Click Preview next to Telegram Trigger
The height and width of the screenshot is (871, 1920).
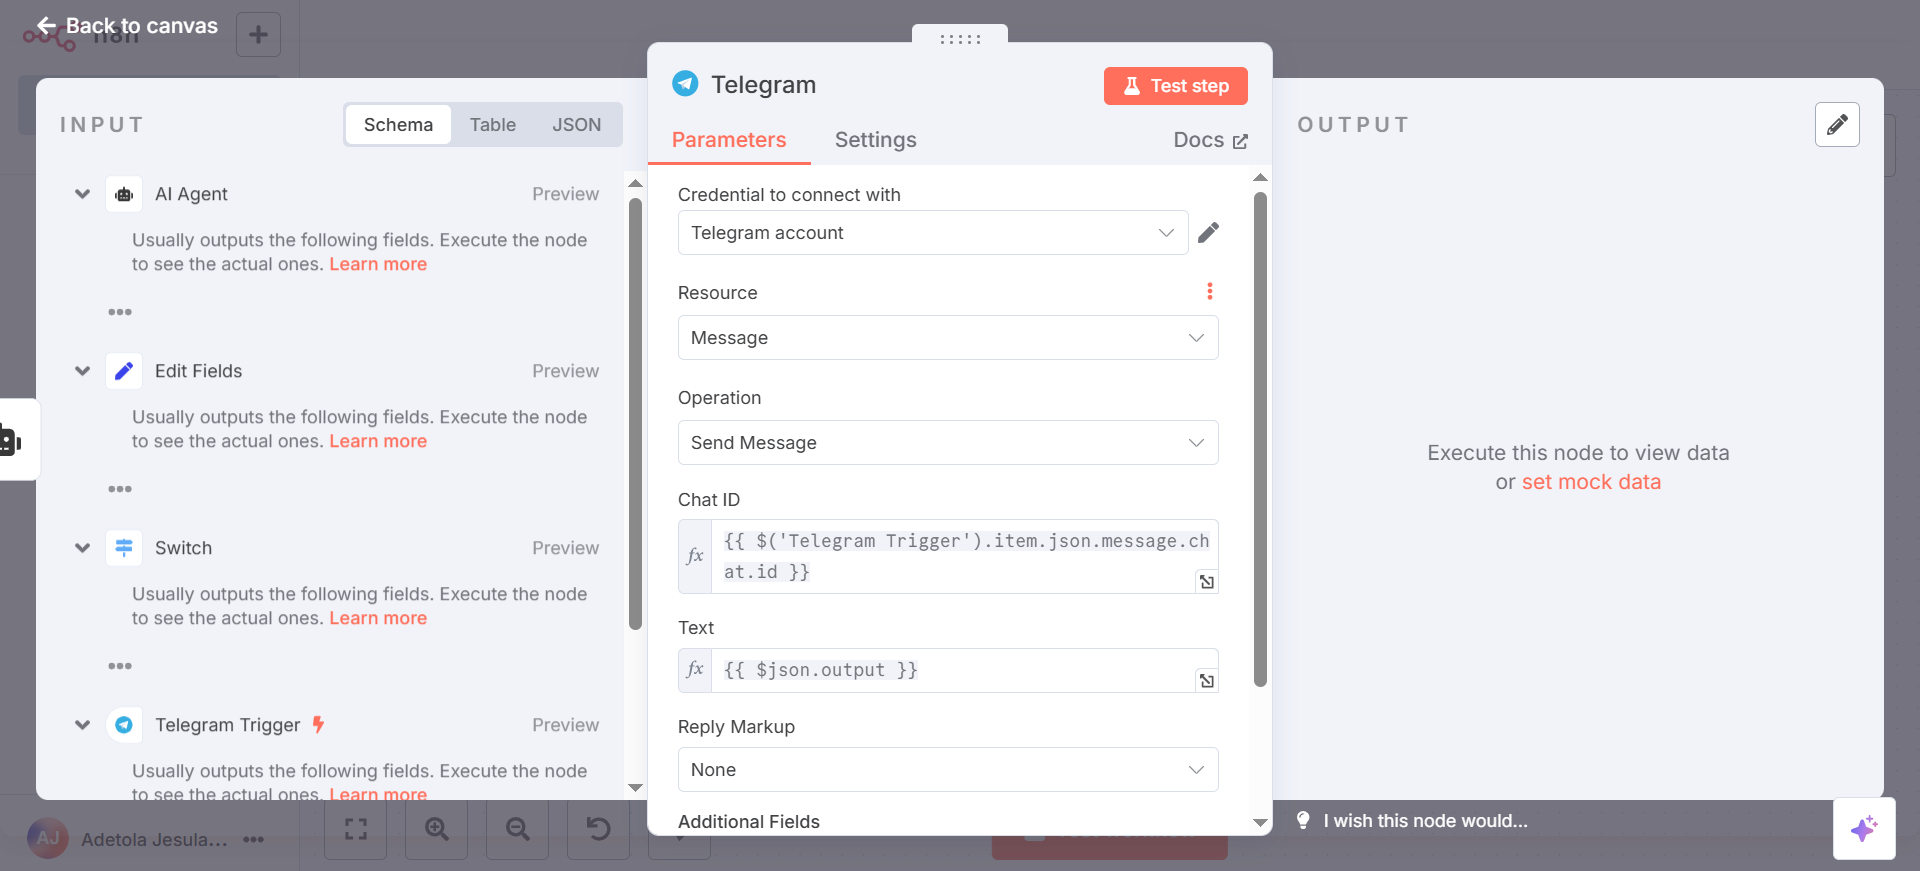tap(565, 725)
